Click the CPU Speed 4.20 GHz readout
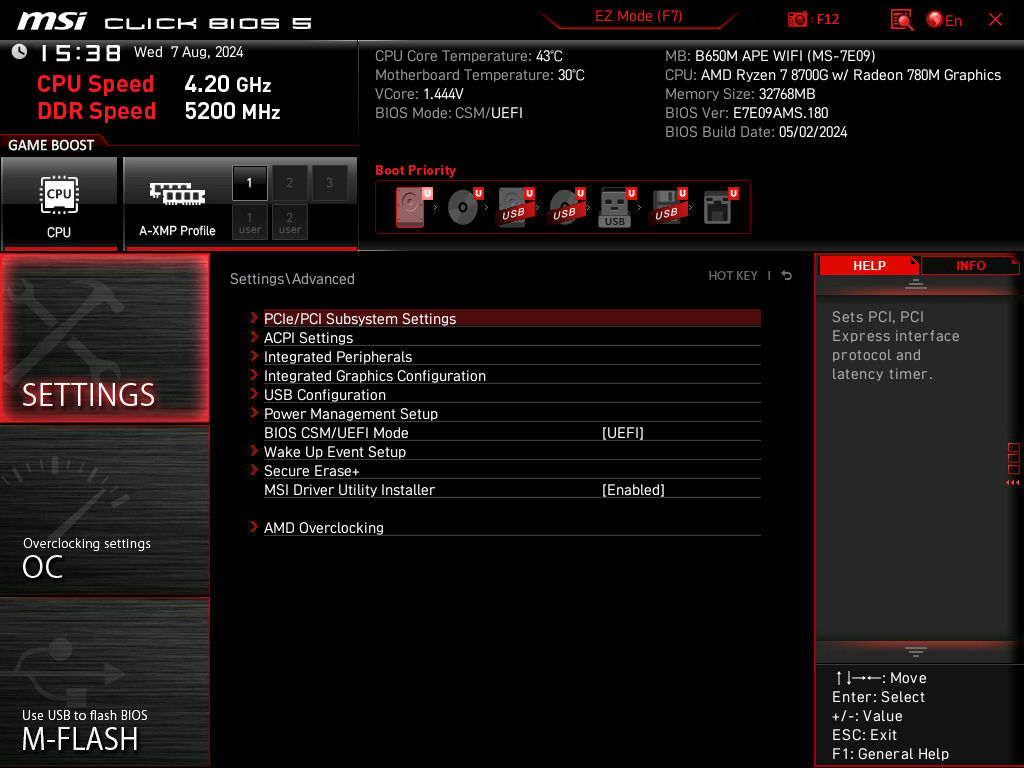 [x=154, y=84]
